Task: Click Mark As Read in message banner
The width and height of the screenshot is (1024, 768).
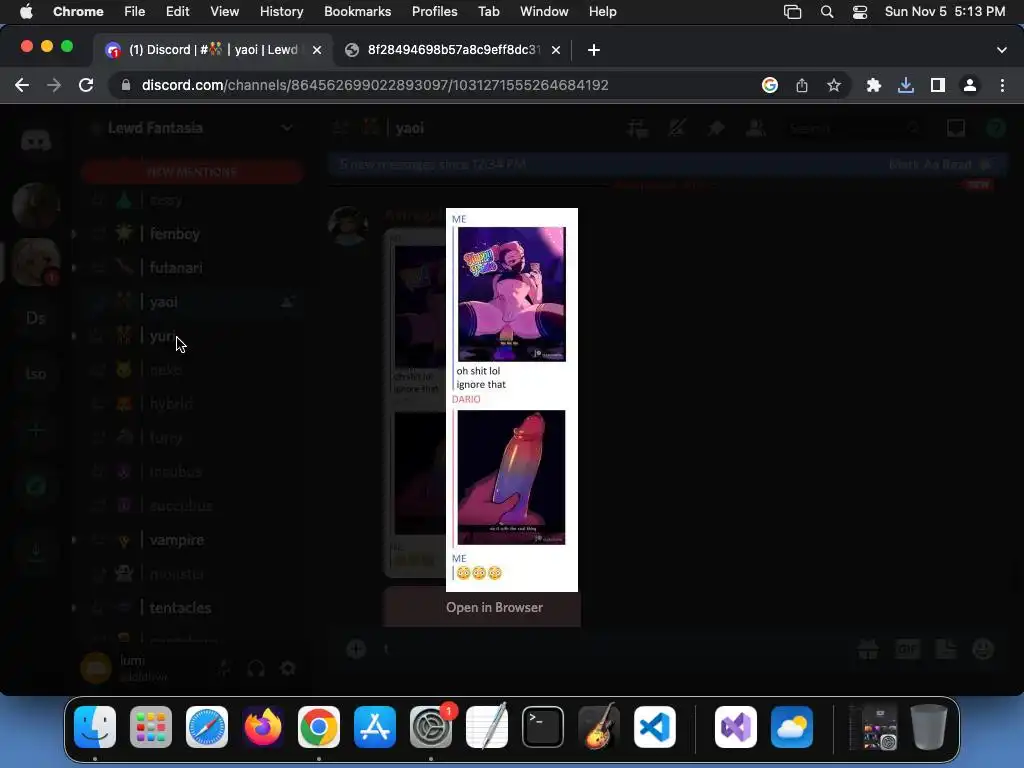Action: point(939,165)
